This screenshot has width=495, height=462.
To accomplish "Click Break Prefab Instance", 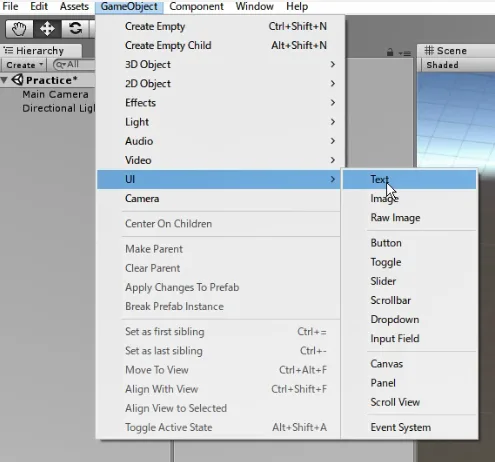I will [219, 307].
